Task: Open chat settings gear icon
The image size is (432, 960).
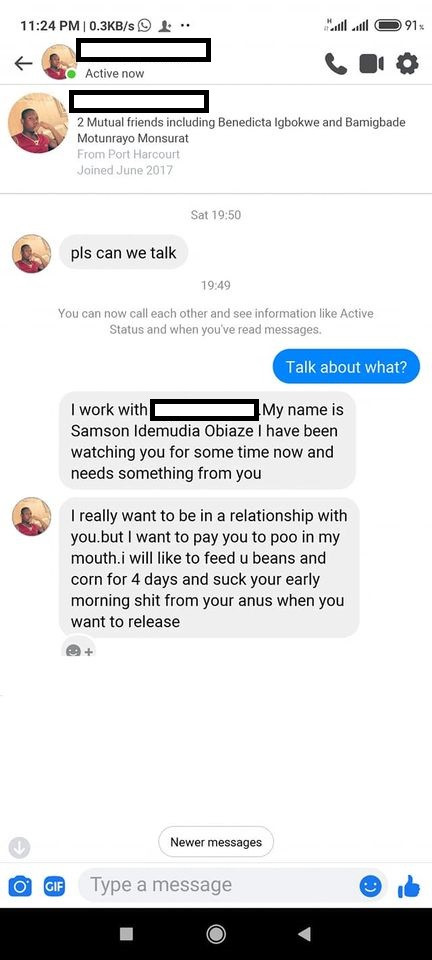Action: tap(408, 64)
